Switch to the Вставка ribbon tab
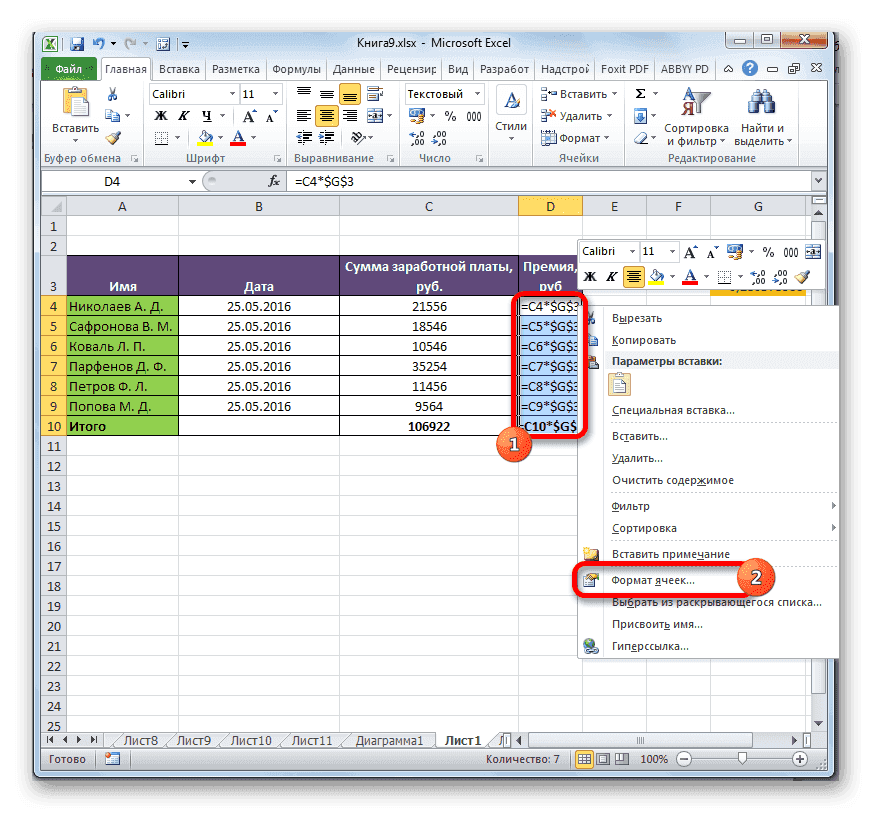The width and height of the screenshot is (871, 813). pos(181,68)
